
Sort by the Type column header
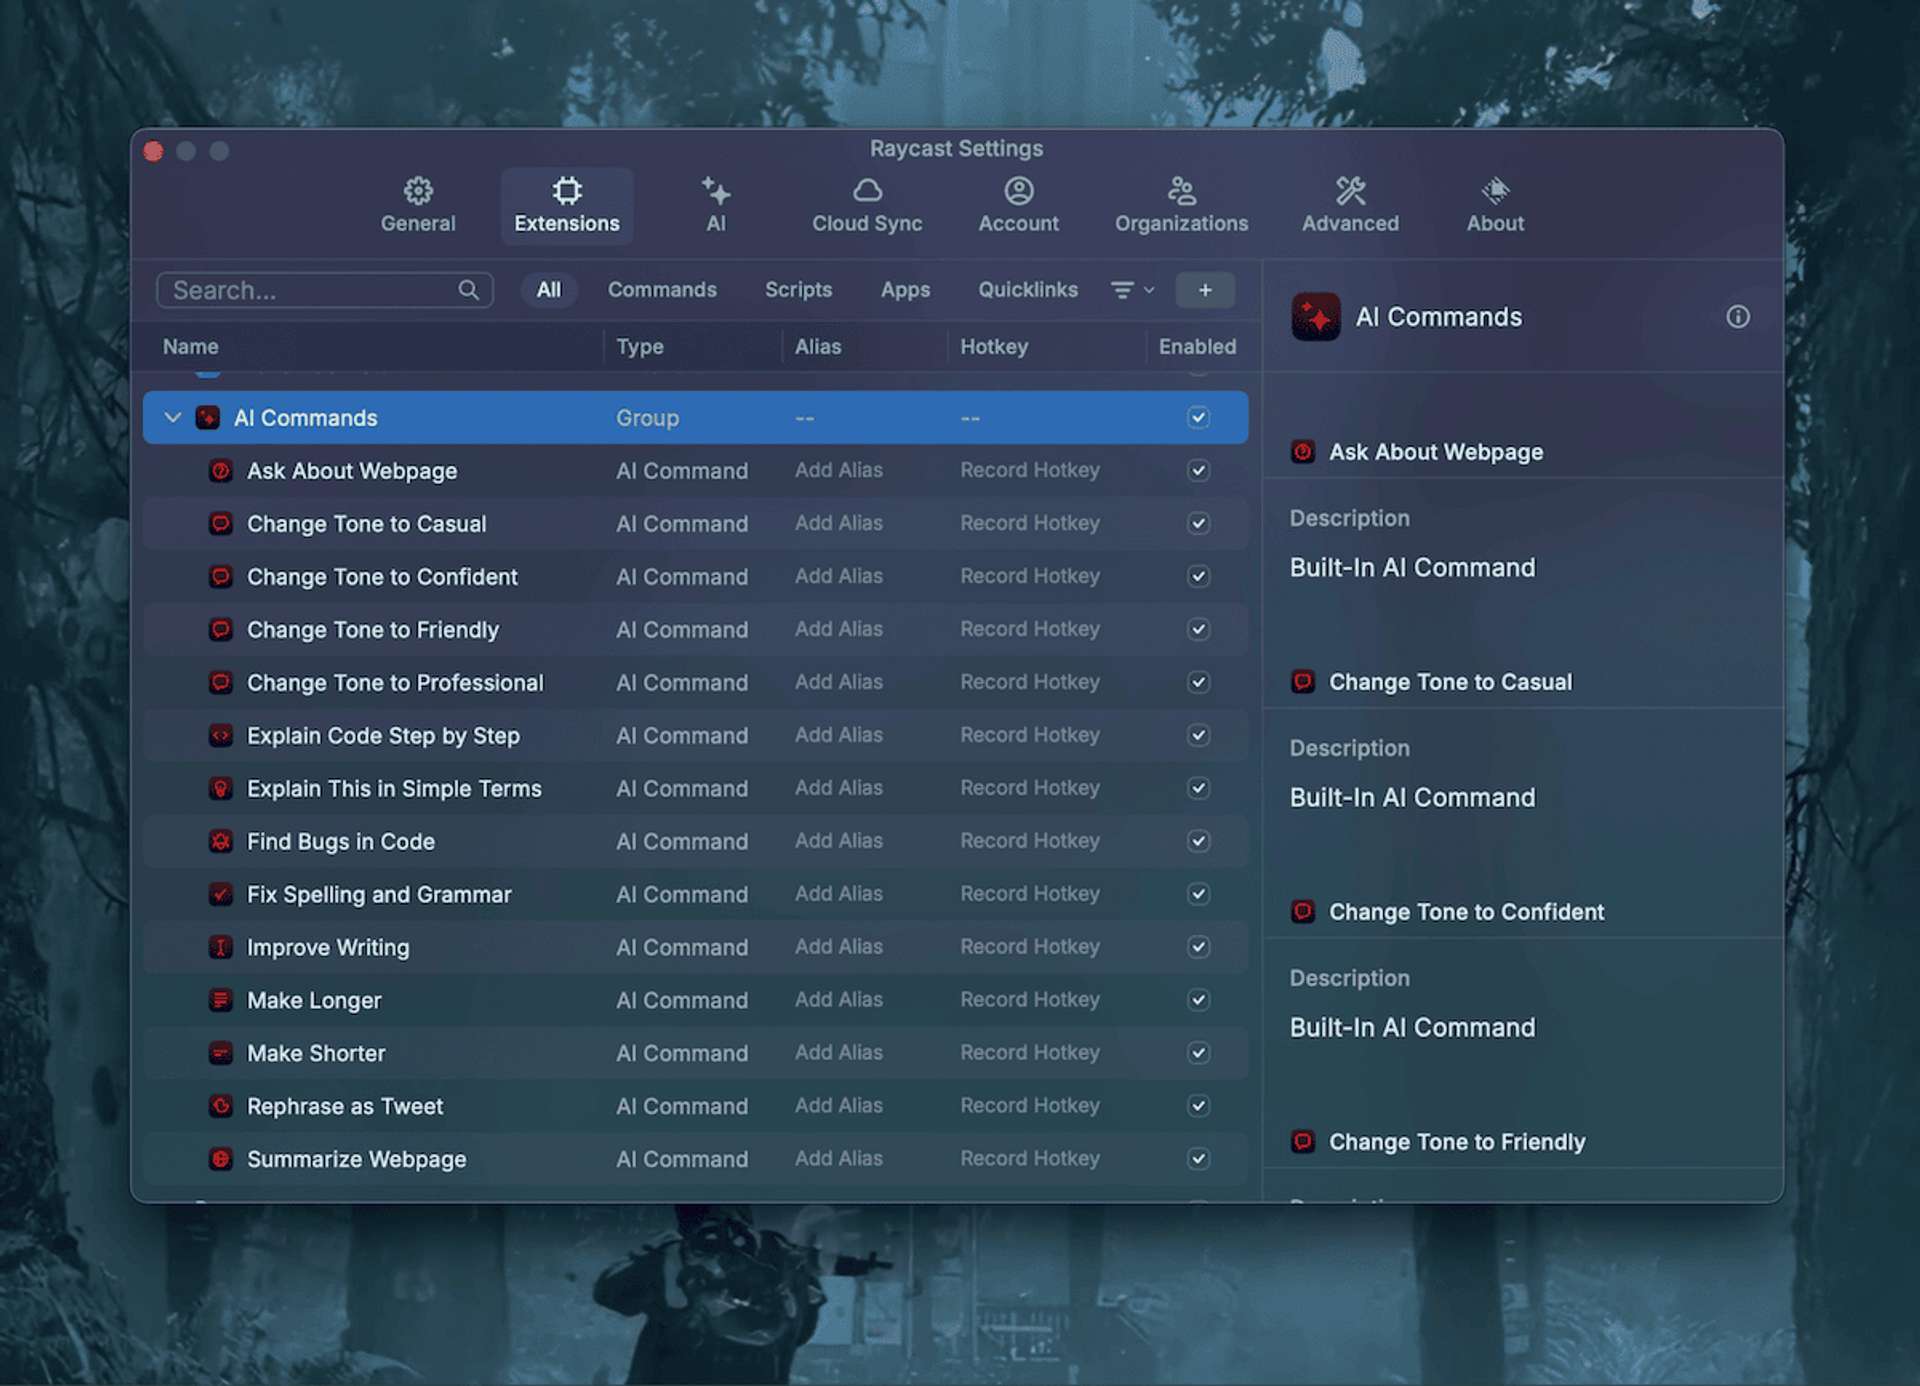(x=640, y=346)
